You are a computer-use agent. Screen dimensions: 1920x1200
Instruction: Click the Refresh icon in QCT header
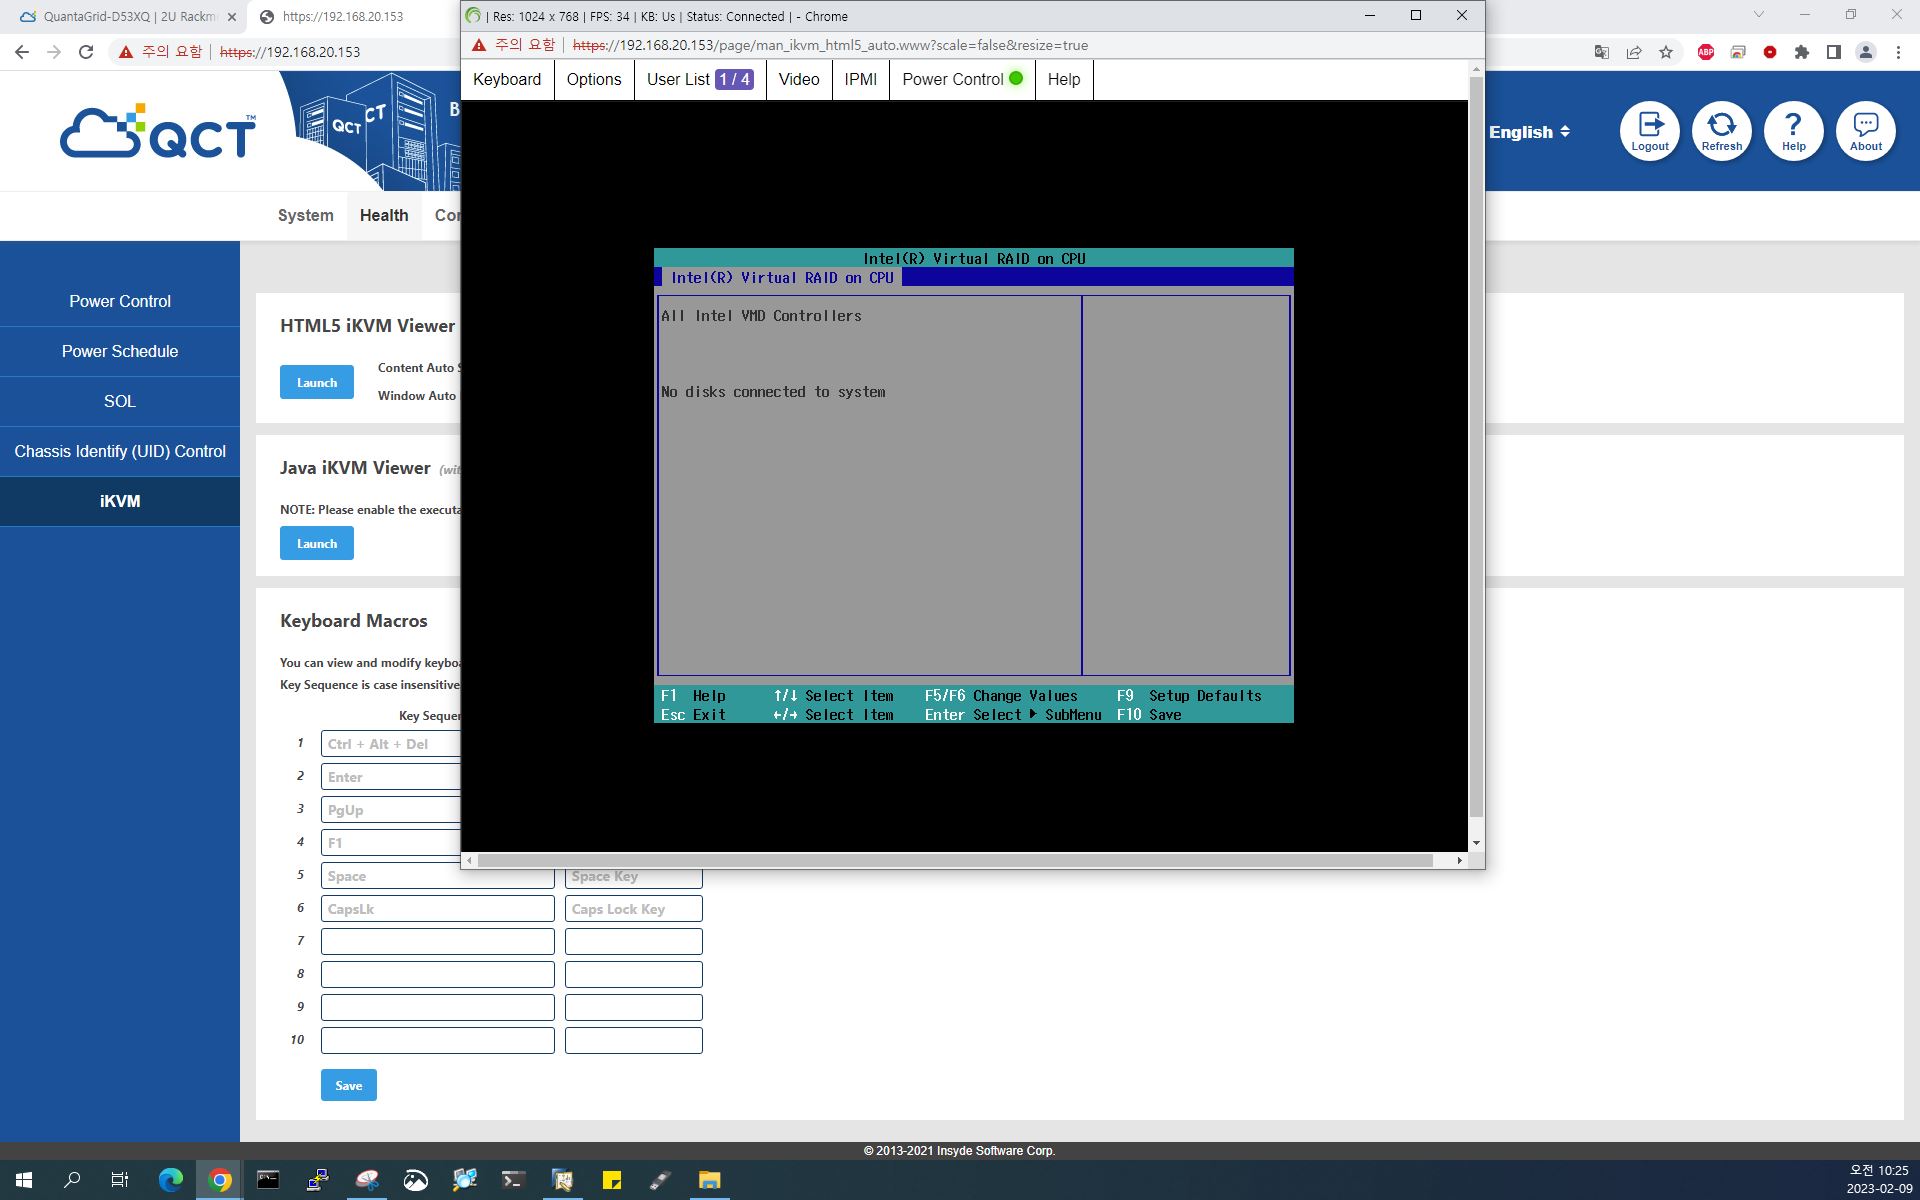1721,131
